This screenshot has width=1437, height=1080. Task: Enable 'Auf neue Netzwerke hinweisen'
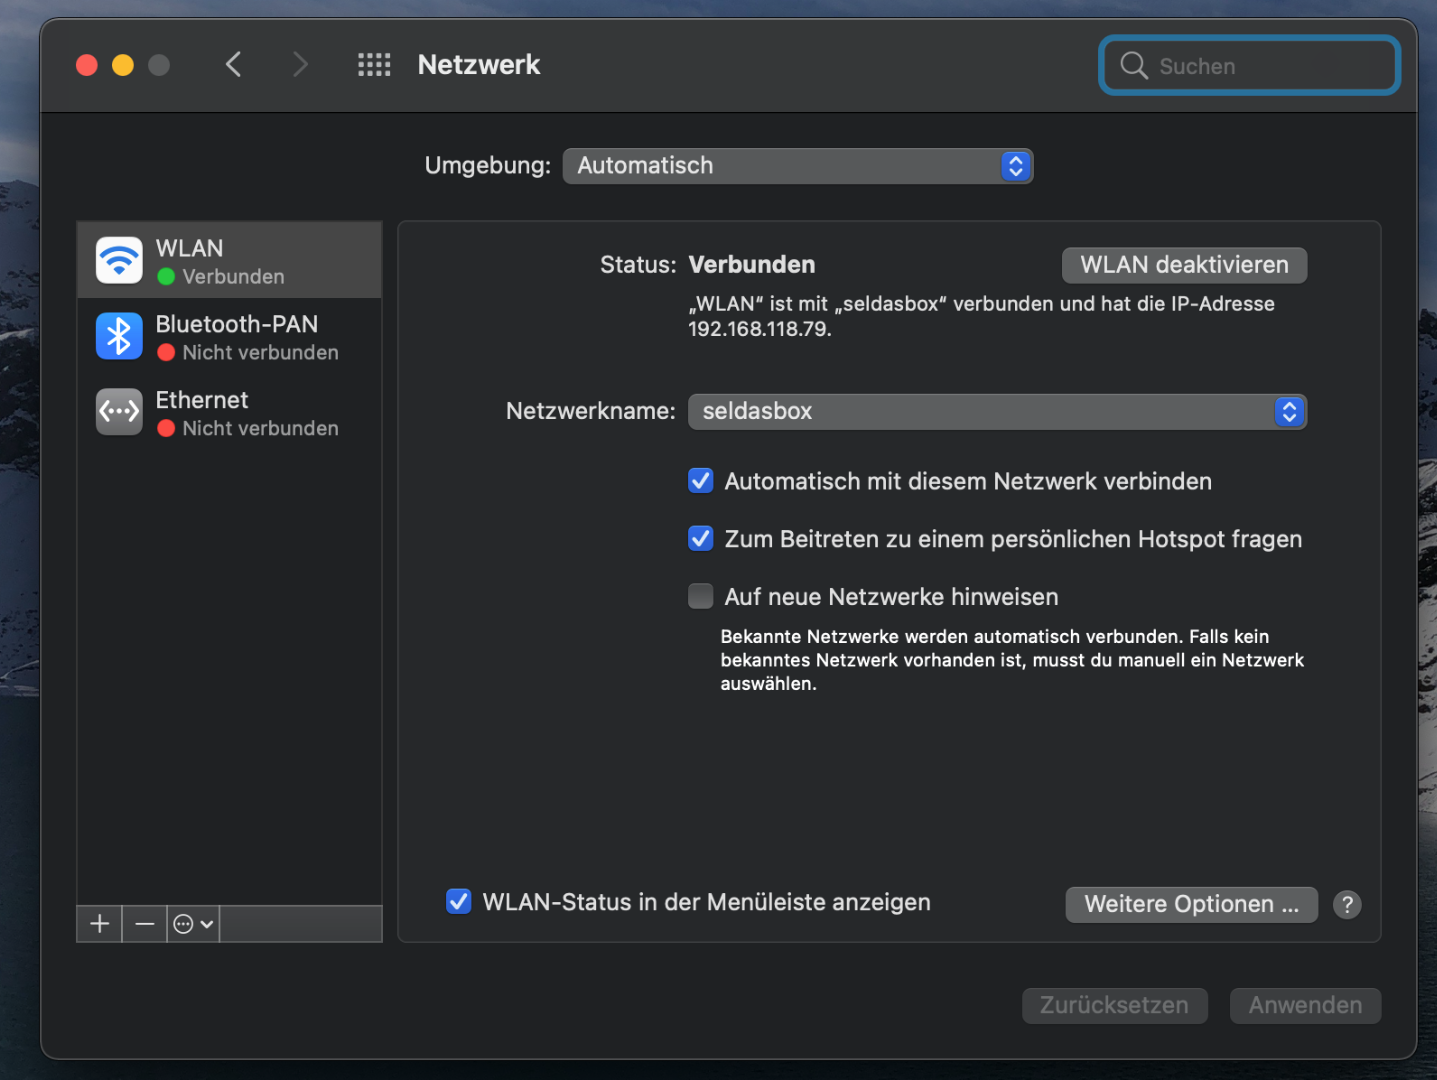pos(701,597)
